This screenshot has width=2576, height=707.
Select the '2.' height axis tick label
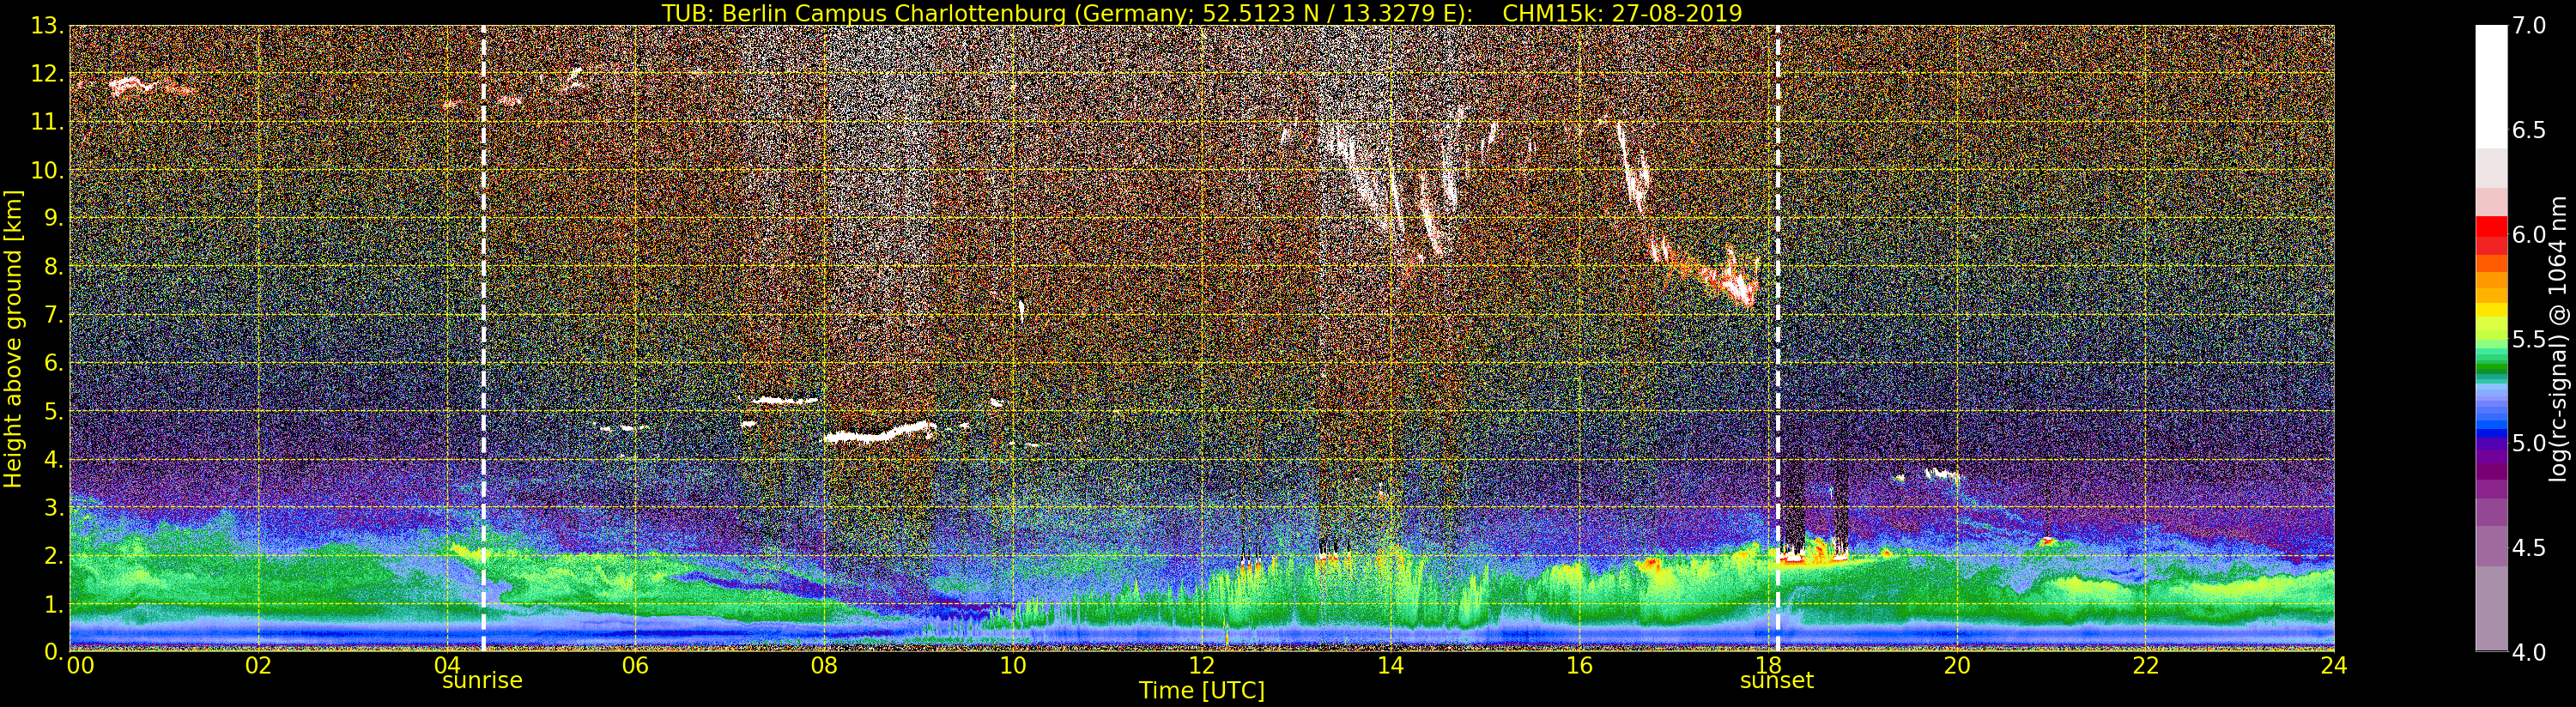tap(53, 555)
